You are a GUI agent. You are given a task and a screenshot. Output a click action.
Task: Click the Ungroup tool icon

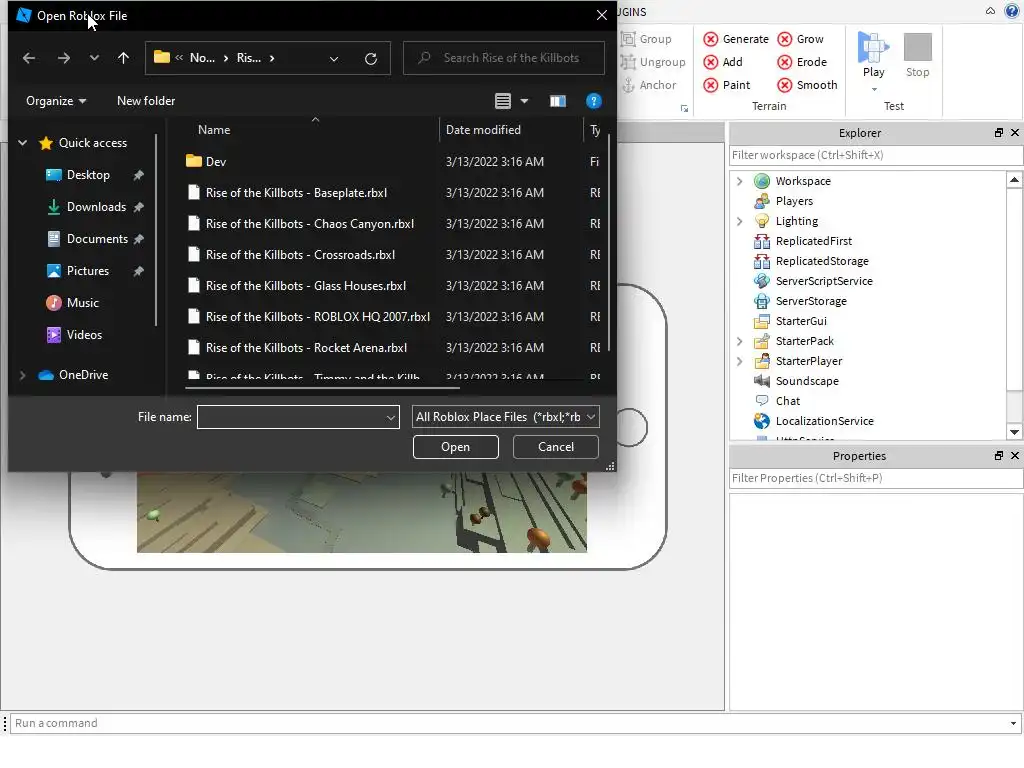(x=628, y=62)
